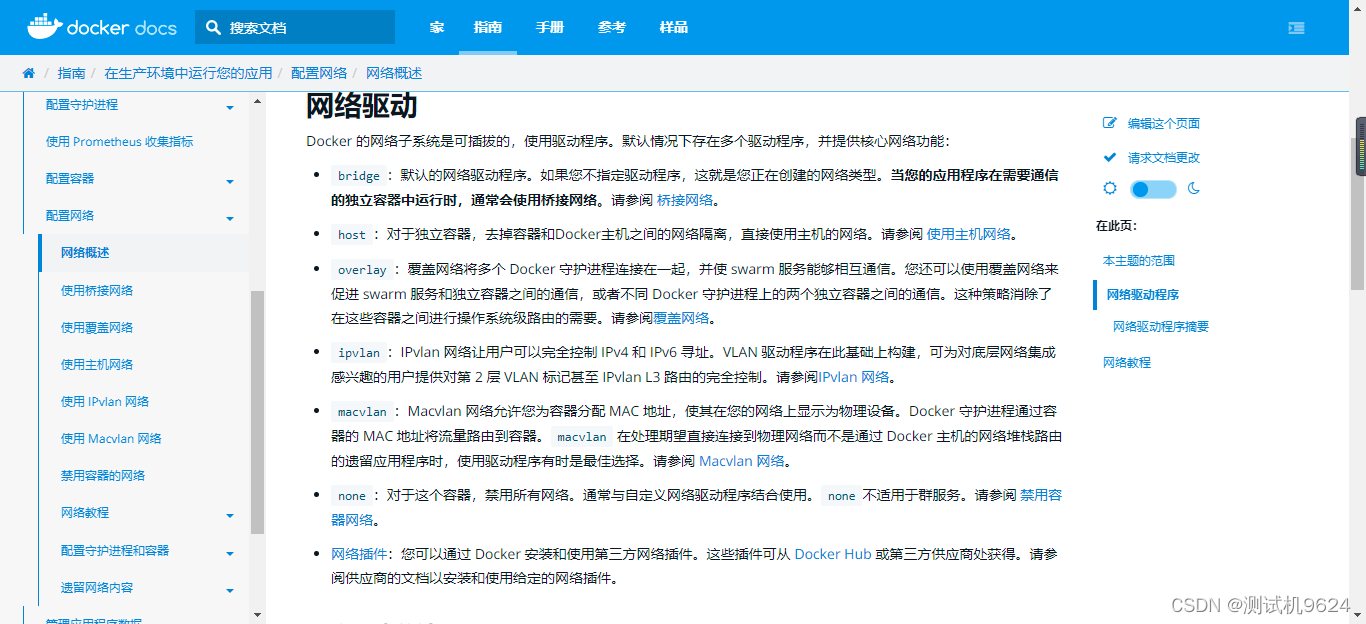Click the sidebar scrollbar thumb
The width and height of the screenshot is (1366, 624).
pyautogui.click(x=257, y=412)
